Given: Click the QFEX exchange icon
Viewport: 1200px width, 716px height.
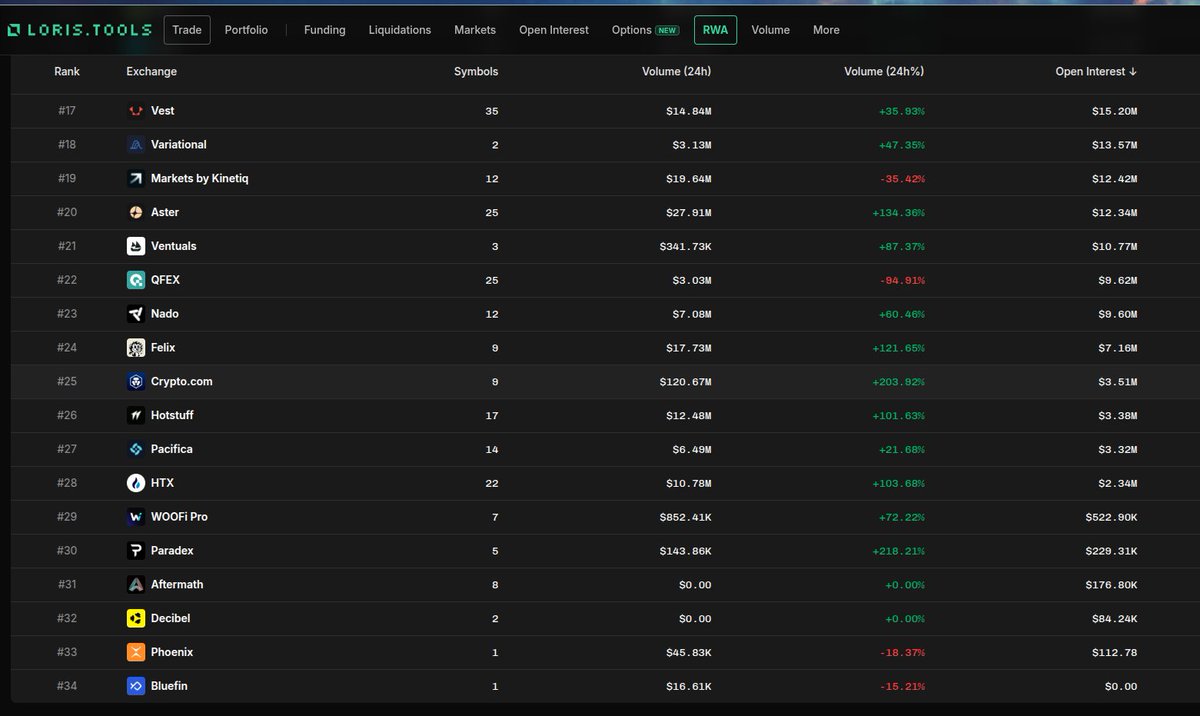Looking at the screenshot, I should [x=136, y=280].
